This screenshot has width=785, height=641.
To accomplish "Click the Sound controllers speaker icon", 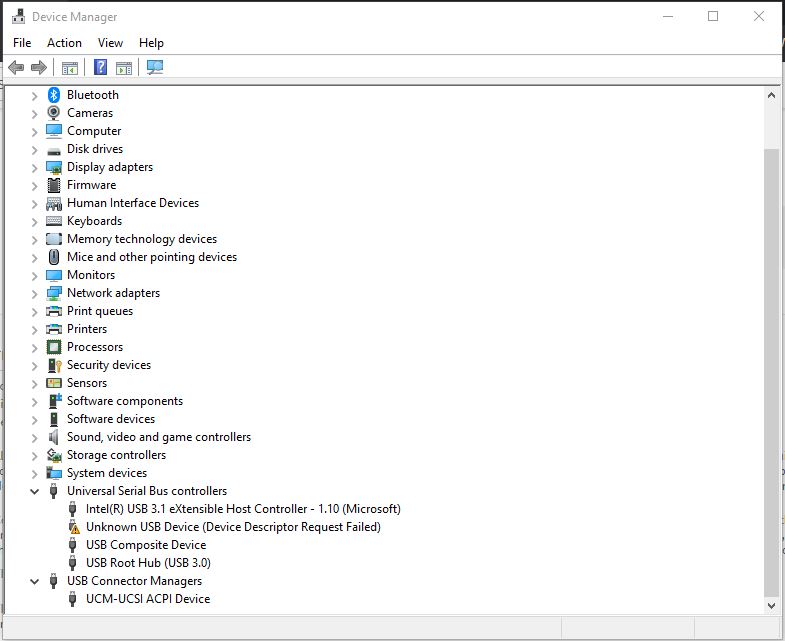I will [54, 437].
